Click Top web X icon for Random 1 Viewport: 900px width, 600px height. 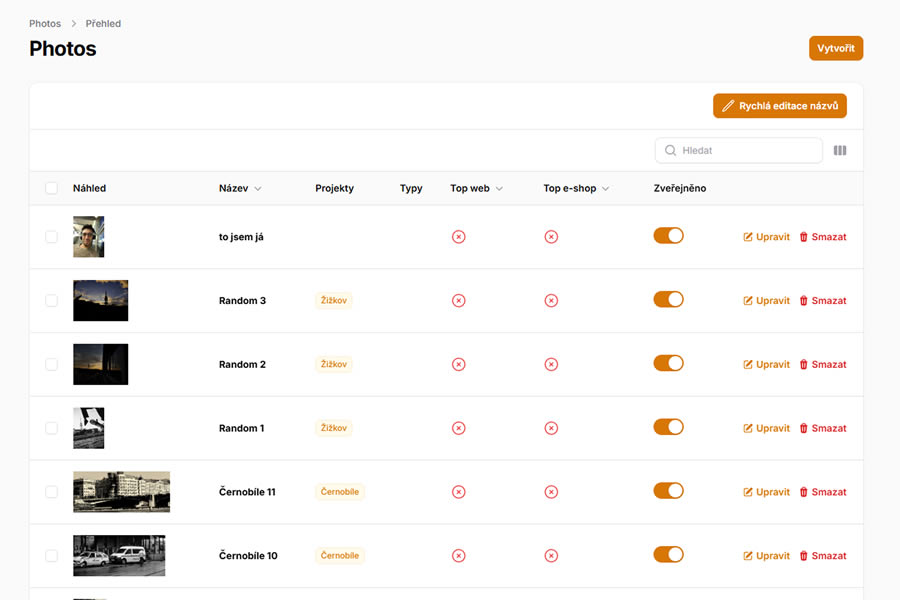click(x=458, y=428)
